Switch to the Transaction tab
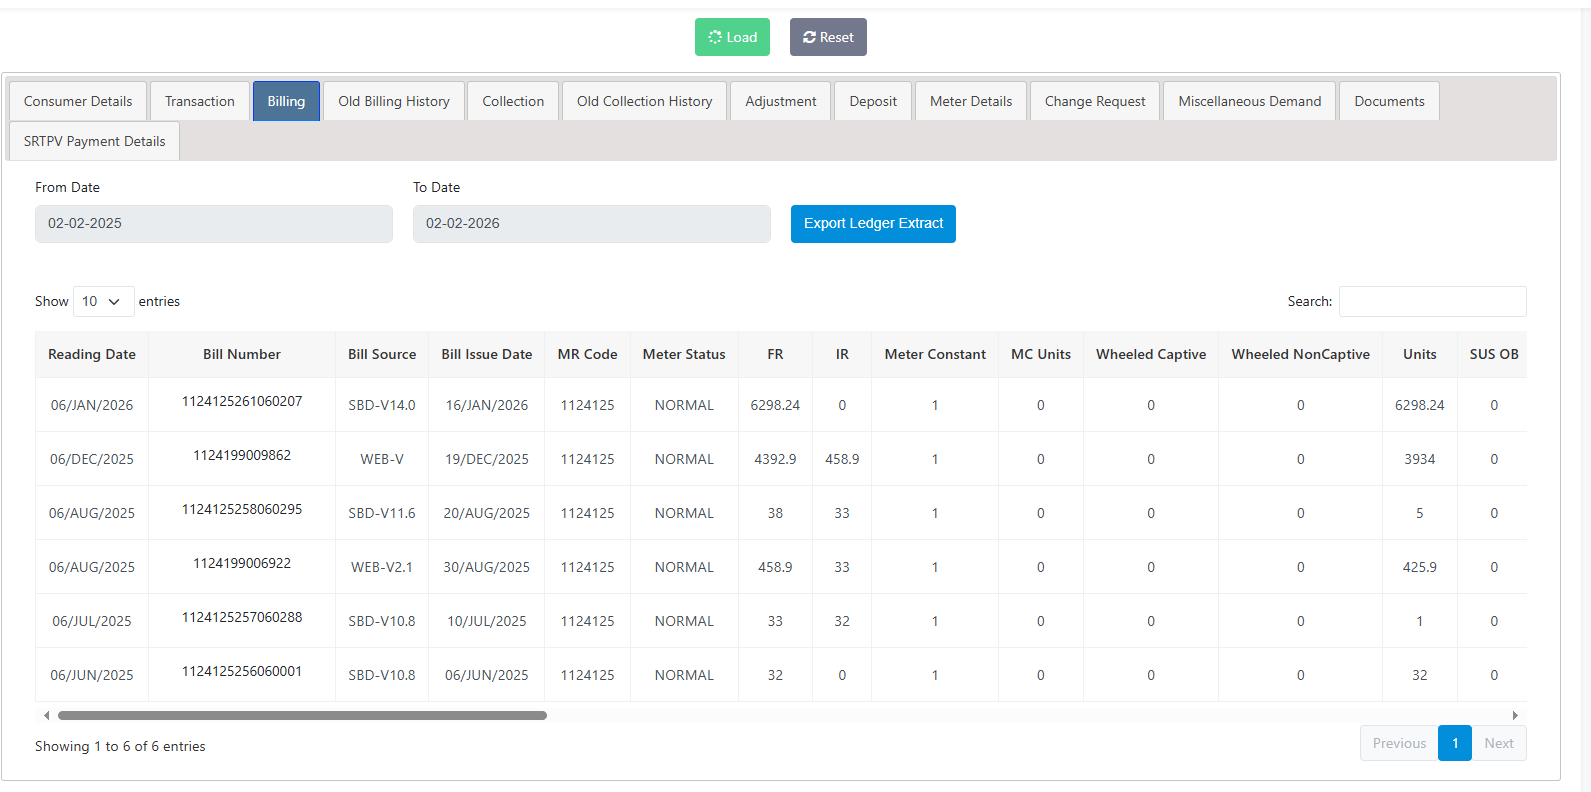 tap(200, 101)
